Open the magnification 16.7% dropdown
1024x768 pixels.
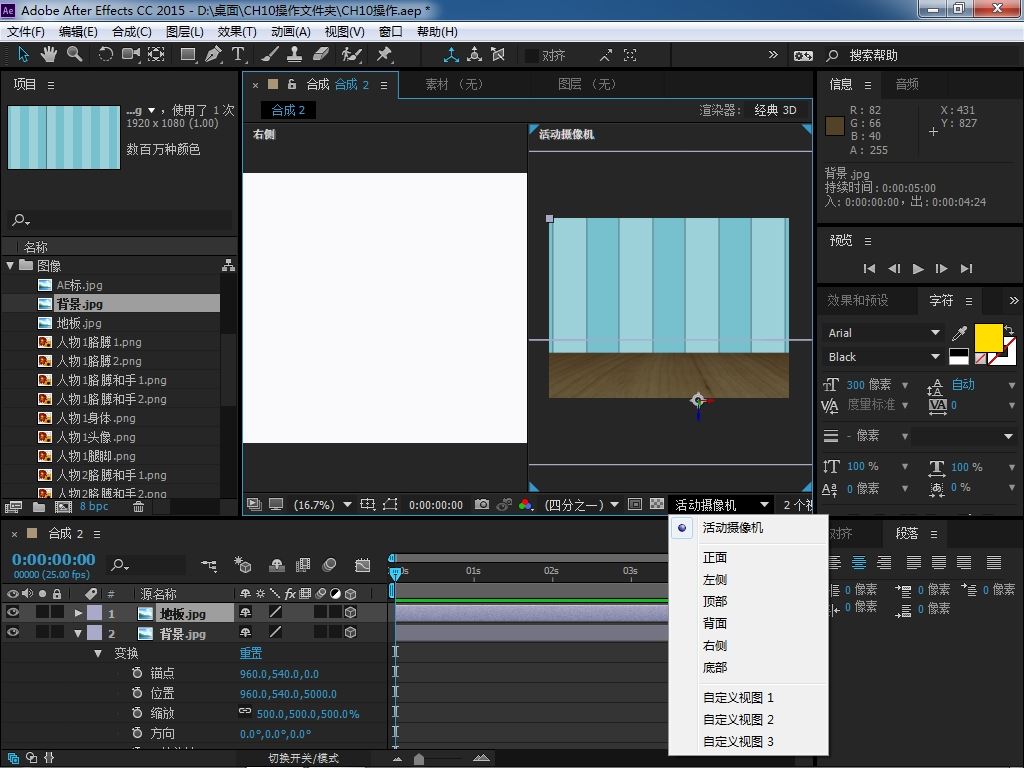[x=323, y=505]
